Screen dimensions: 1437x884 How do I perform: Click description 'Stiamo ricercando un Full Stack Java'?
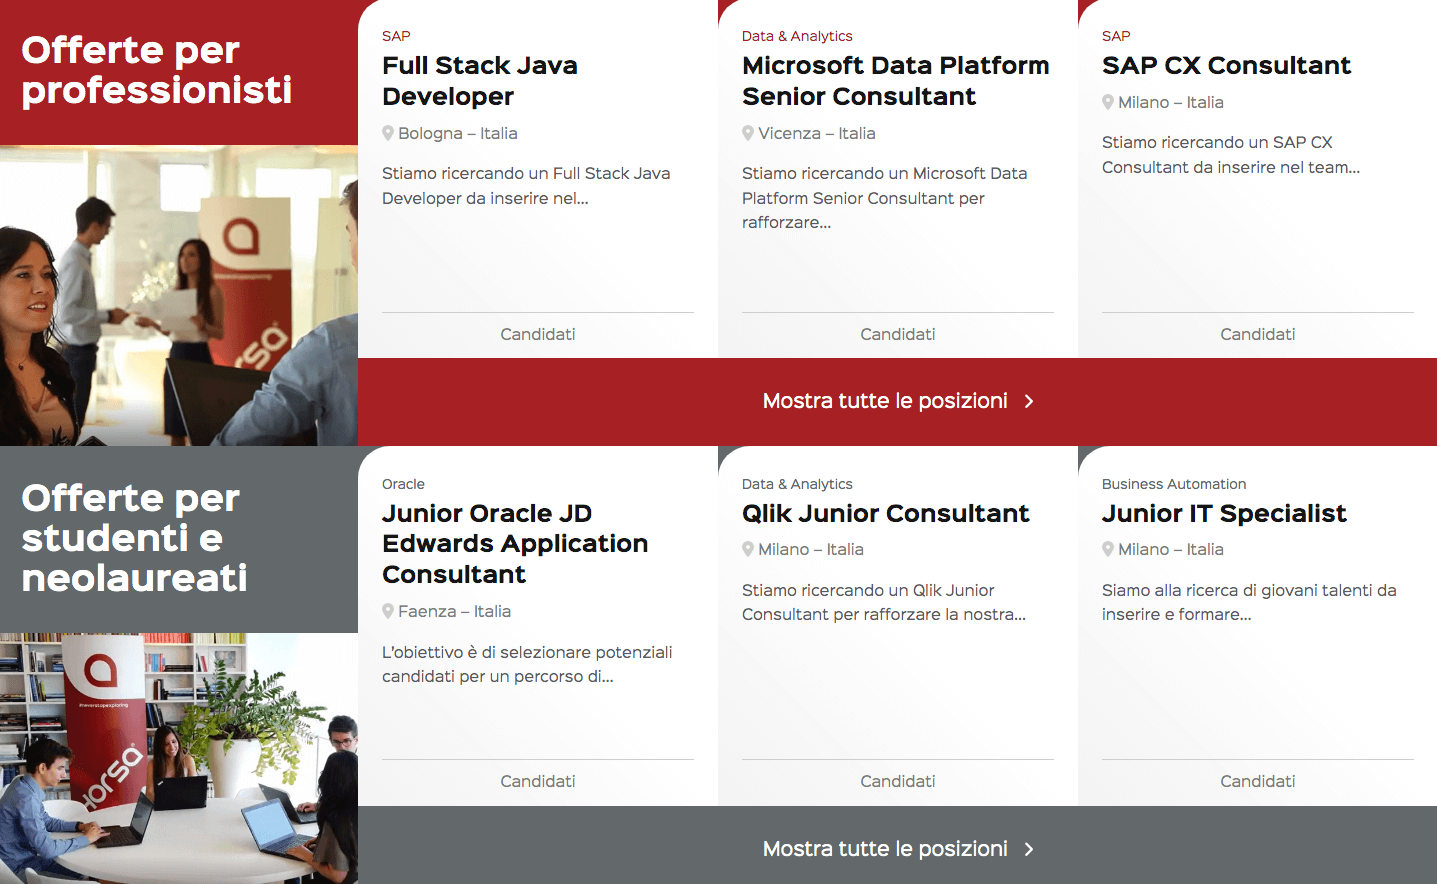click(x=526, y=186)
